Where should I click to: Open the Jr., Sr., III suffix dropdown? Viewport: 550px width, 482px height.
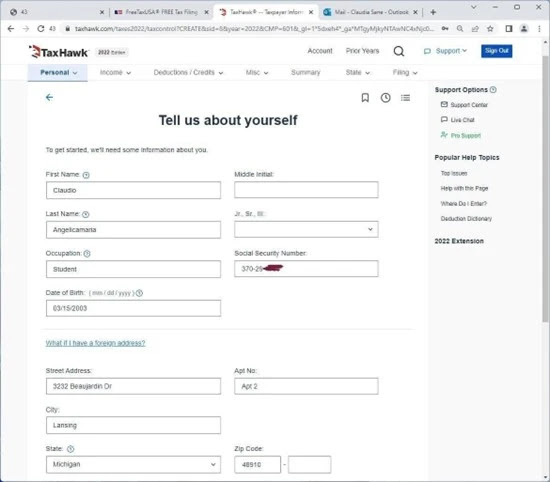pyautogui.click(x=306, y=229)
